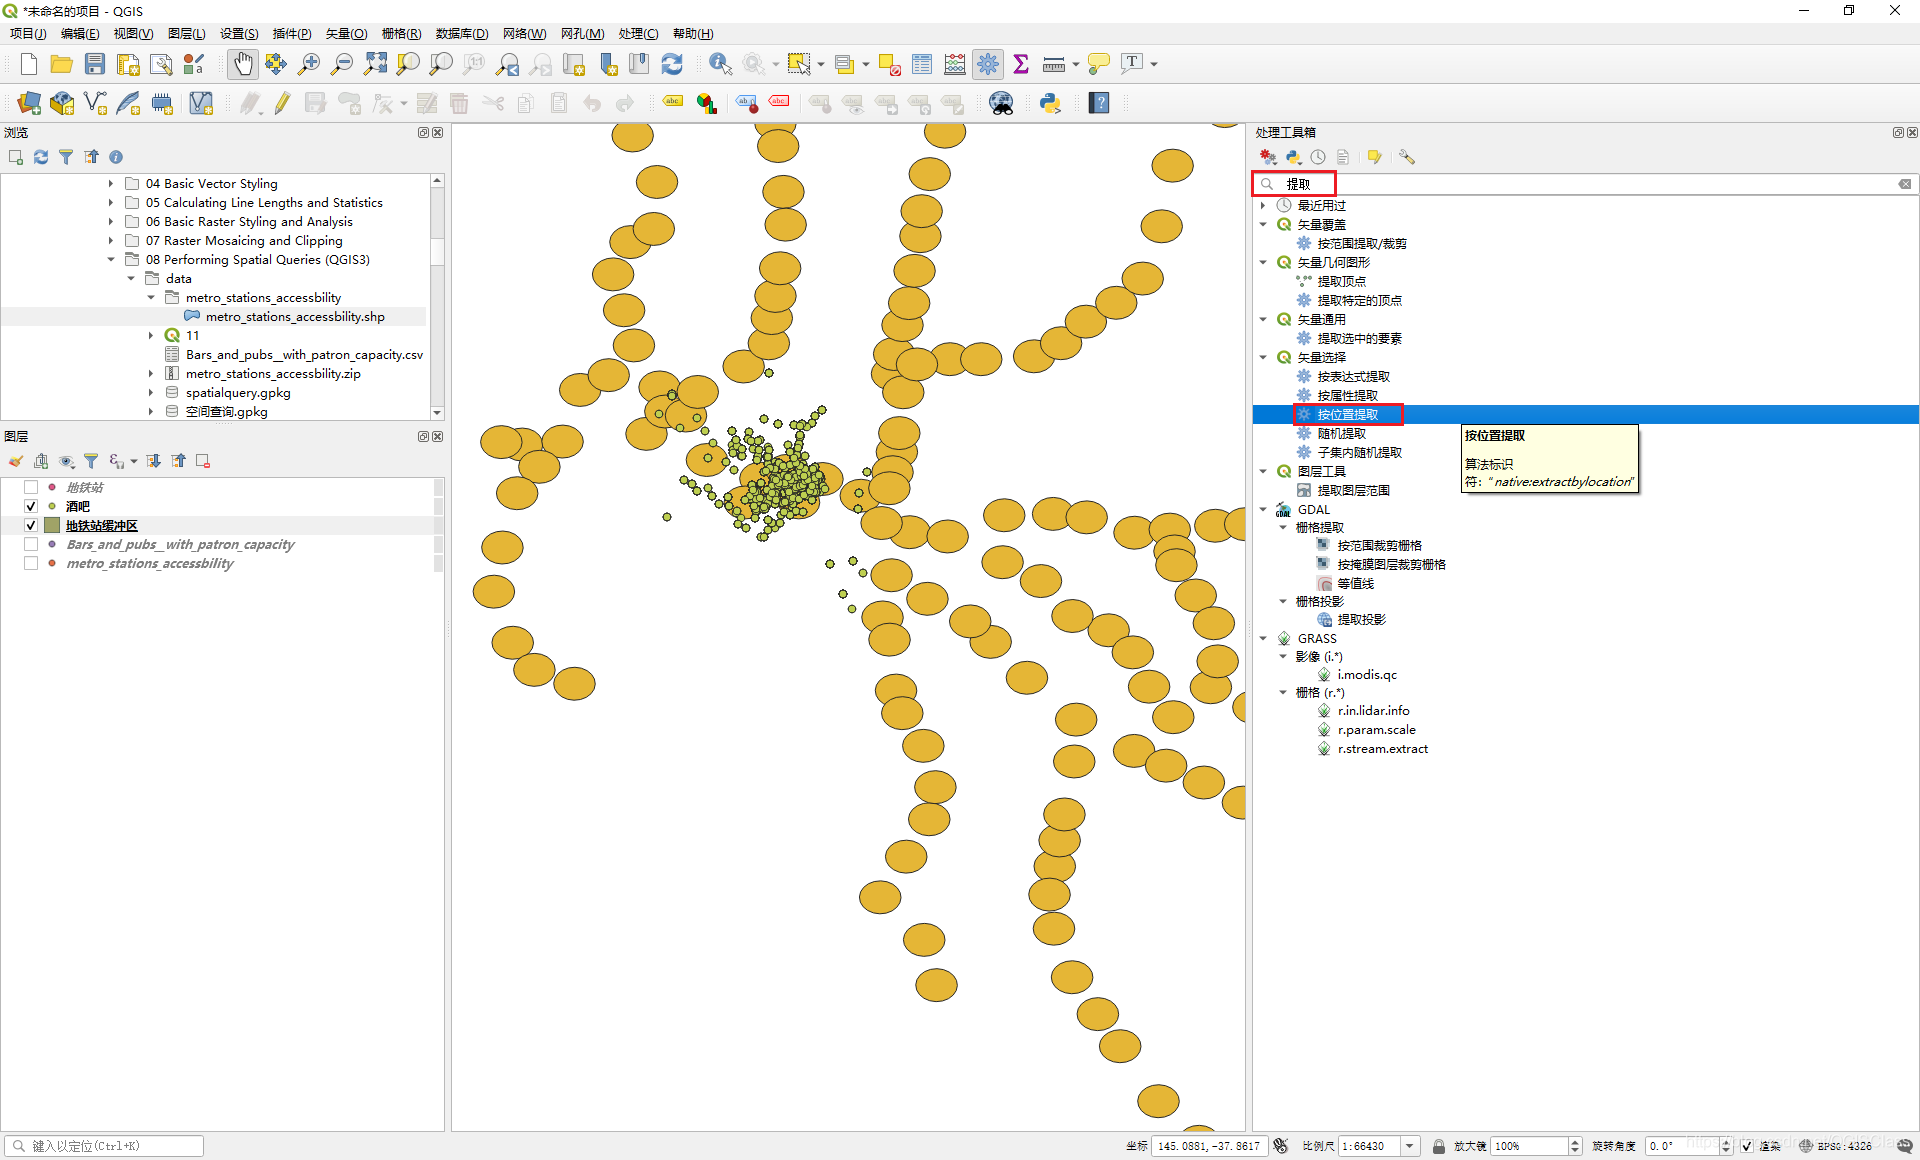This screenshot has width=1920, height=1160.
Task: Click the Zoom In magnifier icon
Action: click(x=309, y=64)
